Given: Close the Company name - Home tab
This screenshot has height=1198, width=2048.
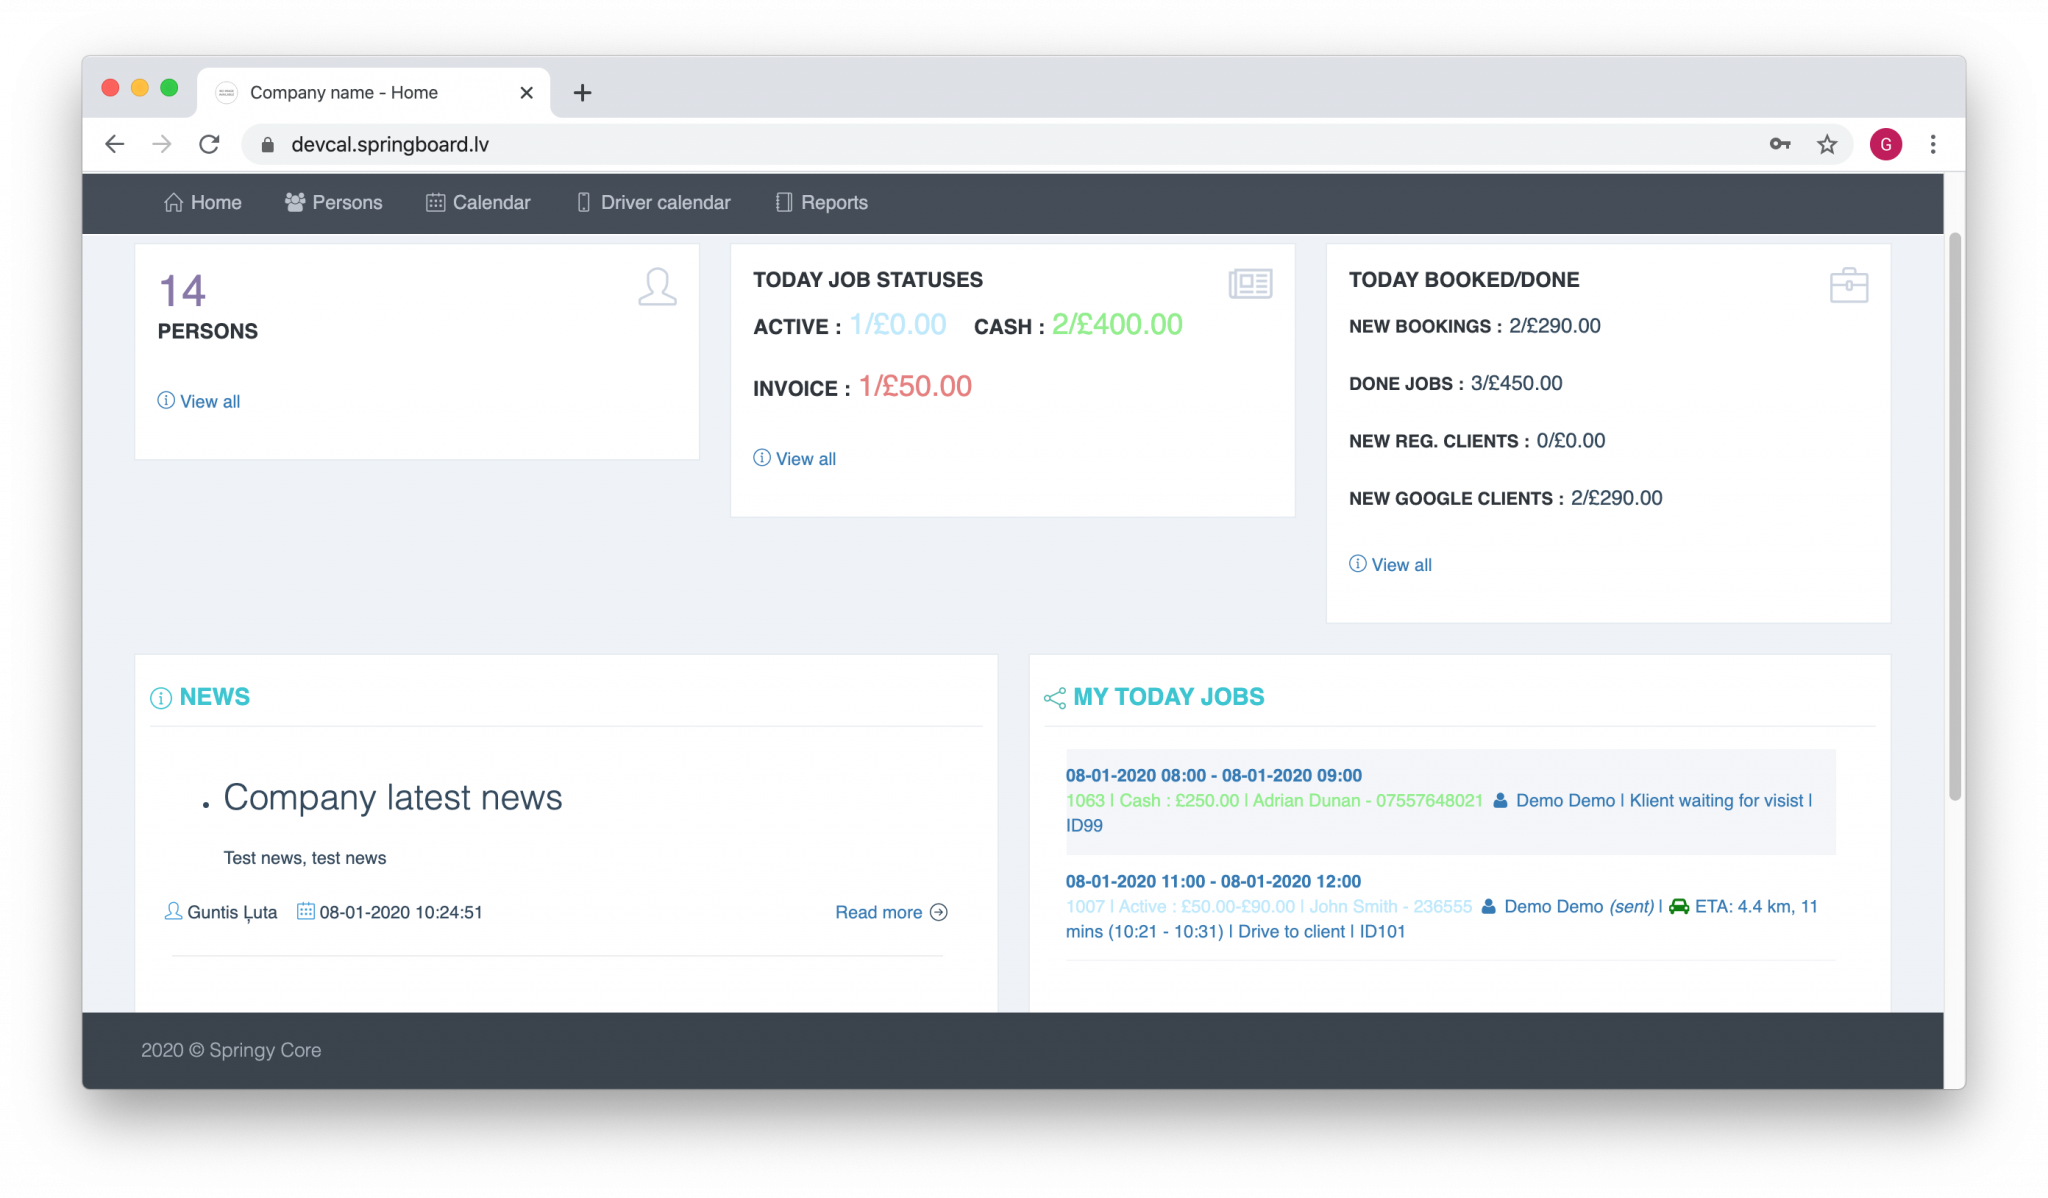Looking at the screenshot, I should point(527,93).
